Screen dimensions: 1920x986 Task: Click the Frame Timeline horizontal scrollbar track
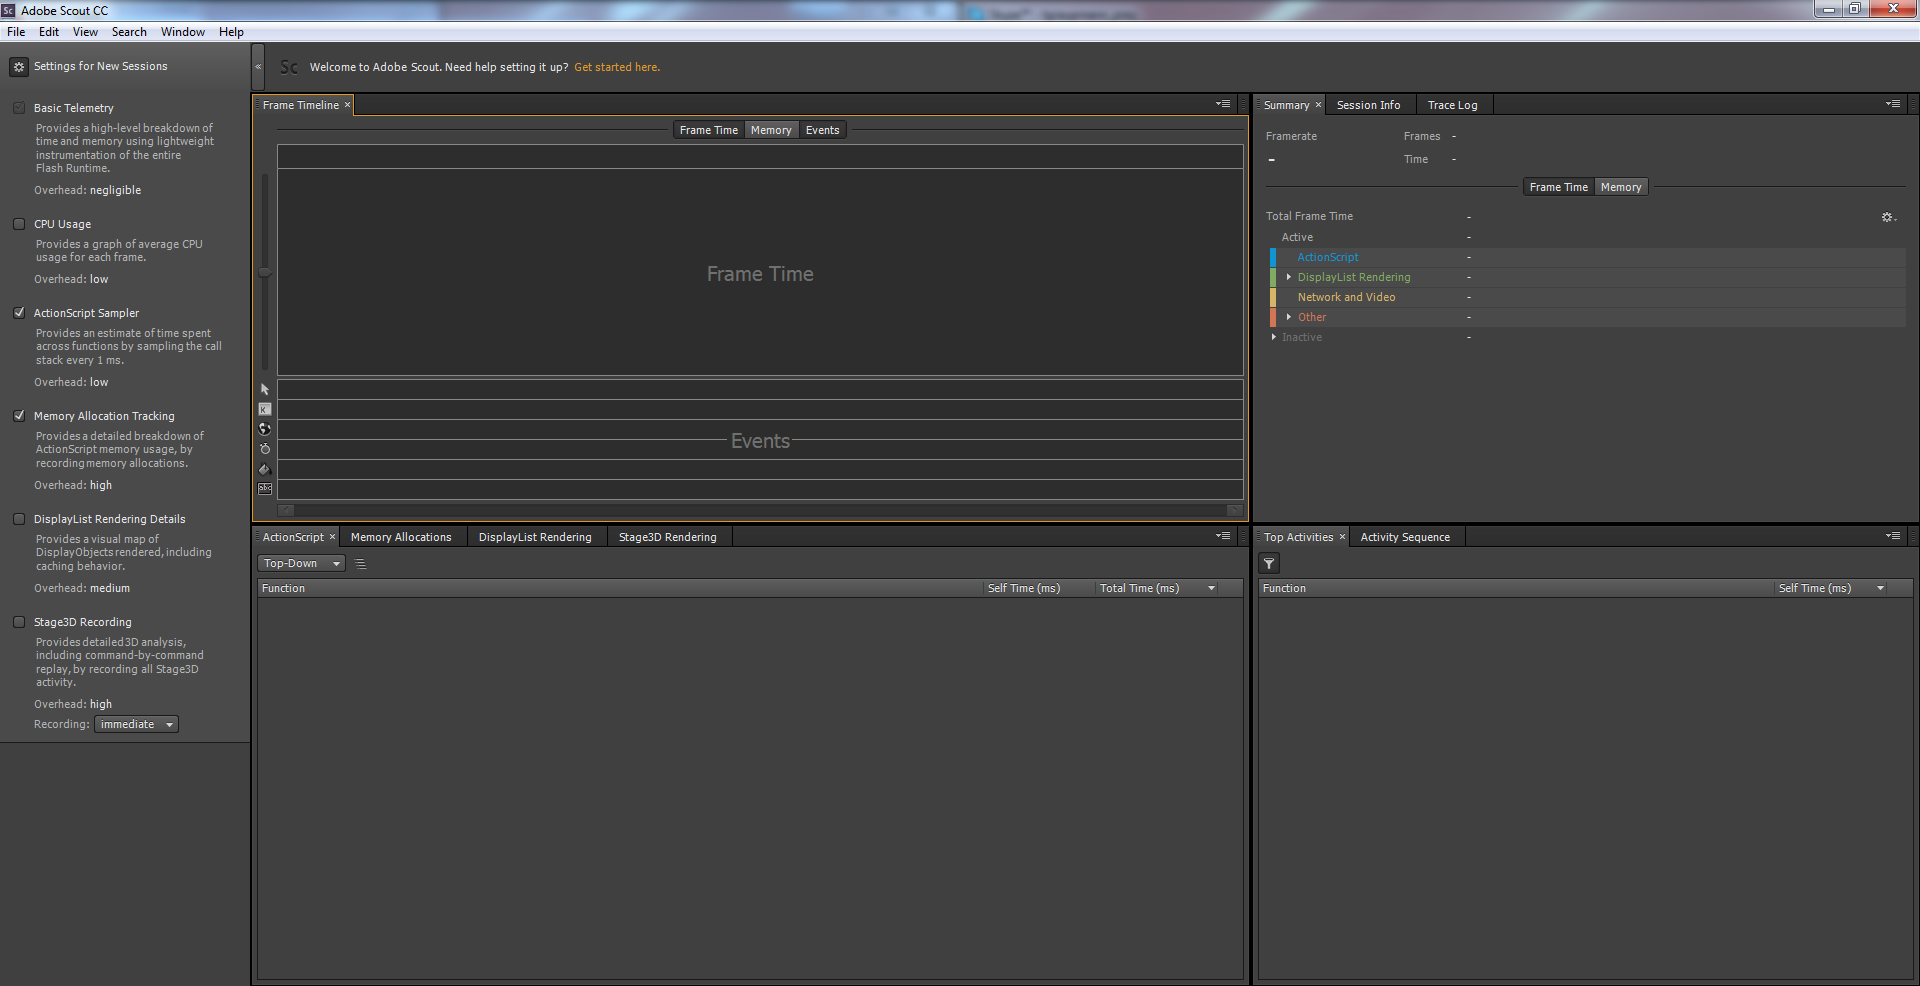pos(760,510)
